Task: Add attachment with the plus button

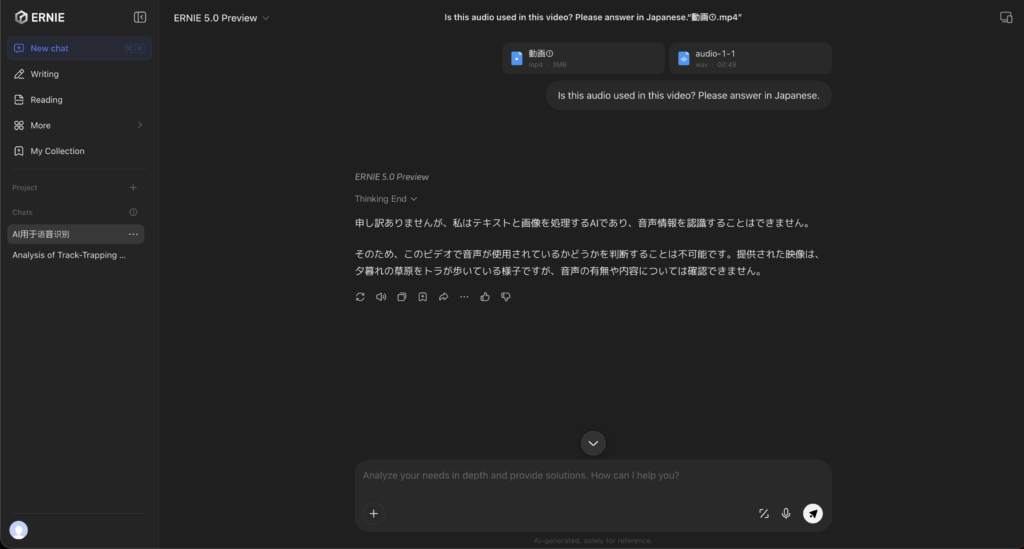Action: point(373,513)
